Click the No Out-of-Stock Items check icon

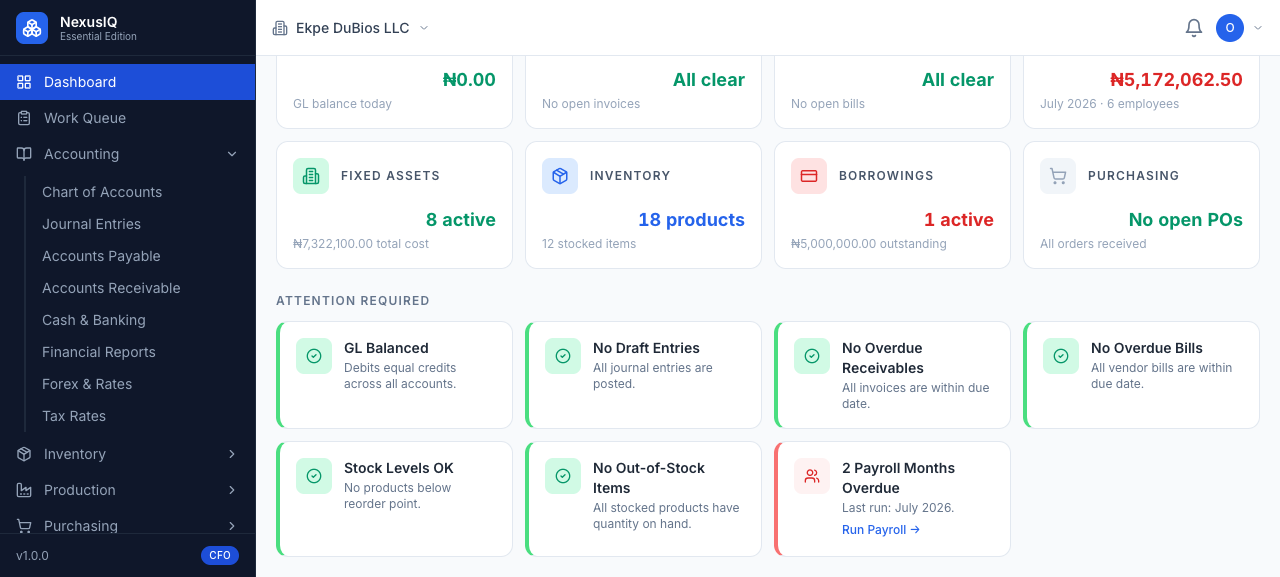[563, 476]
